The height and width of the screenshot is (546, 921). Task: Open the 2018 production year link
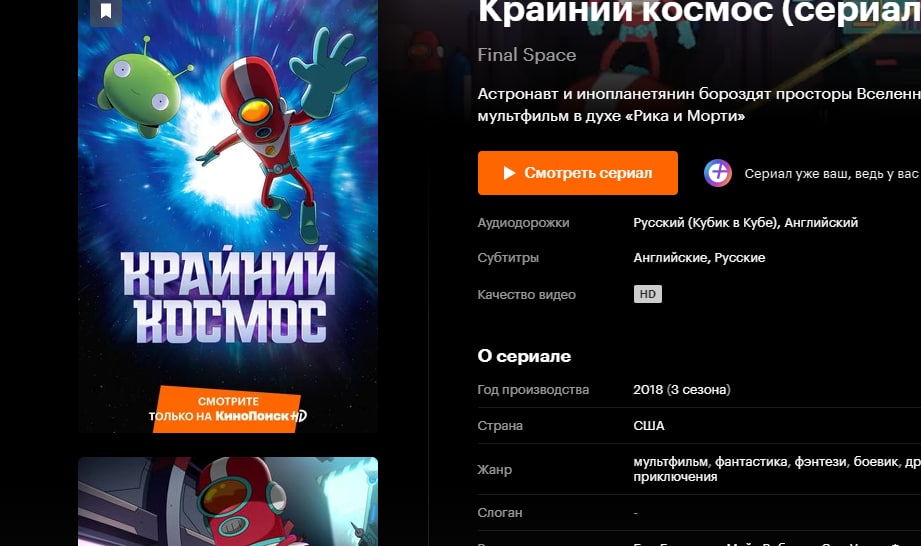click(x=648, y=390)
